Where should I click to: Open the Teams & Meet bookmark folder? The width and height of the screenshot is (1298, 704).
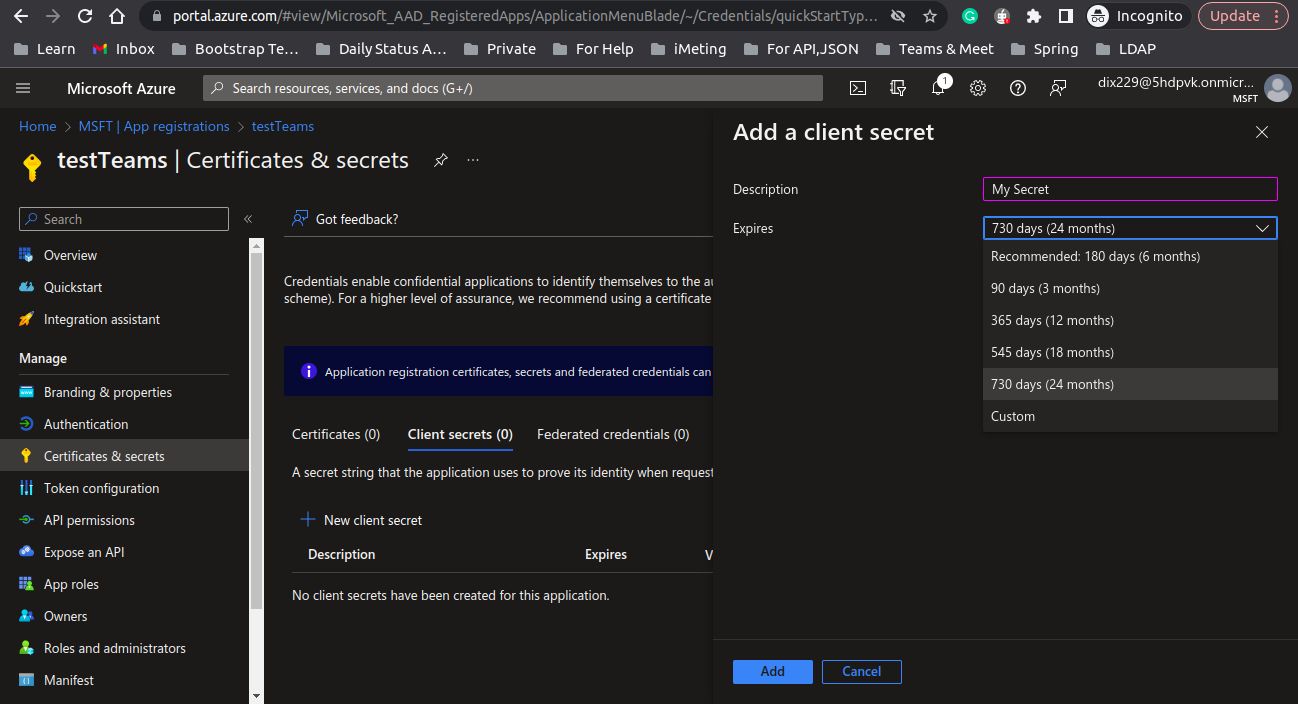934,48
